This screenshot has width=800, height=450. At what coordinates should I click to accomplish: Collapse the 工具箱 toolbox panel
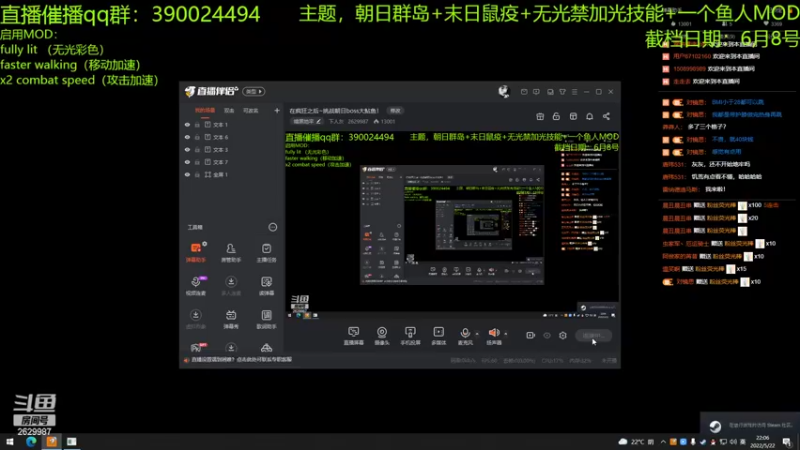click(x=273, y=227)
